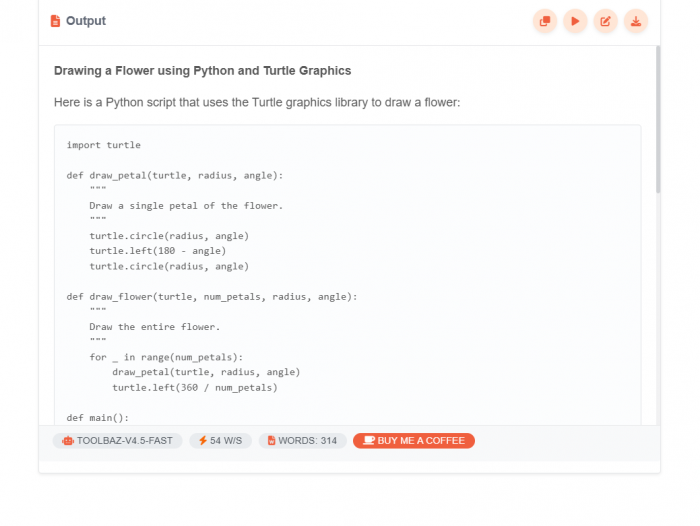Viewport: 700px width, 526px height.
Task: Click the 'Drawing a Flower' heading
Action: click(203, 71)
